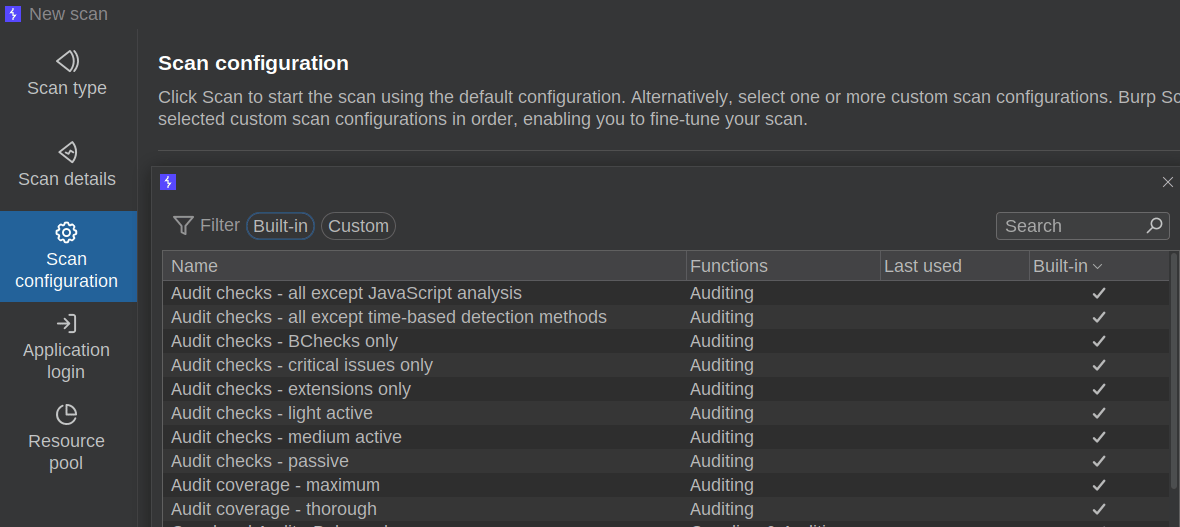The image size is (1180, 527).
Task: Choose the Audit coverage - maximum configuration
Action: click(x=275, y=485)
